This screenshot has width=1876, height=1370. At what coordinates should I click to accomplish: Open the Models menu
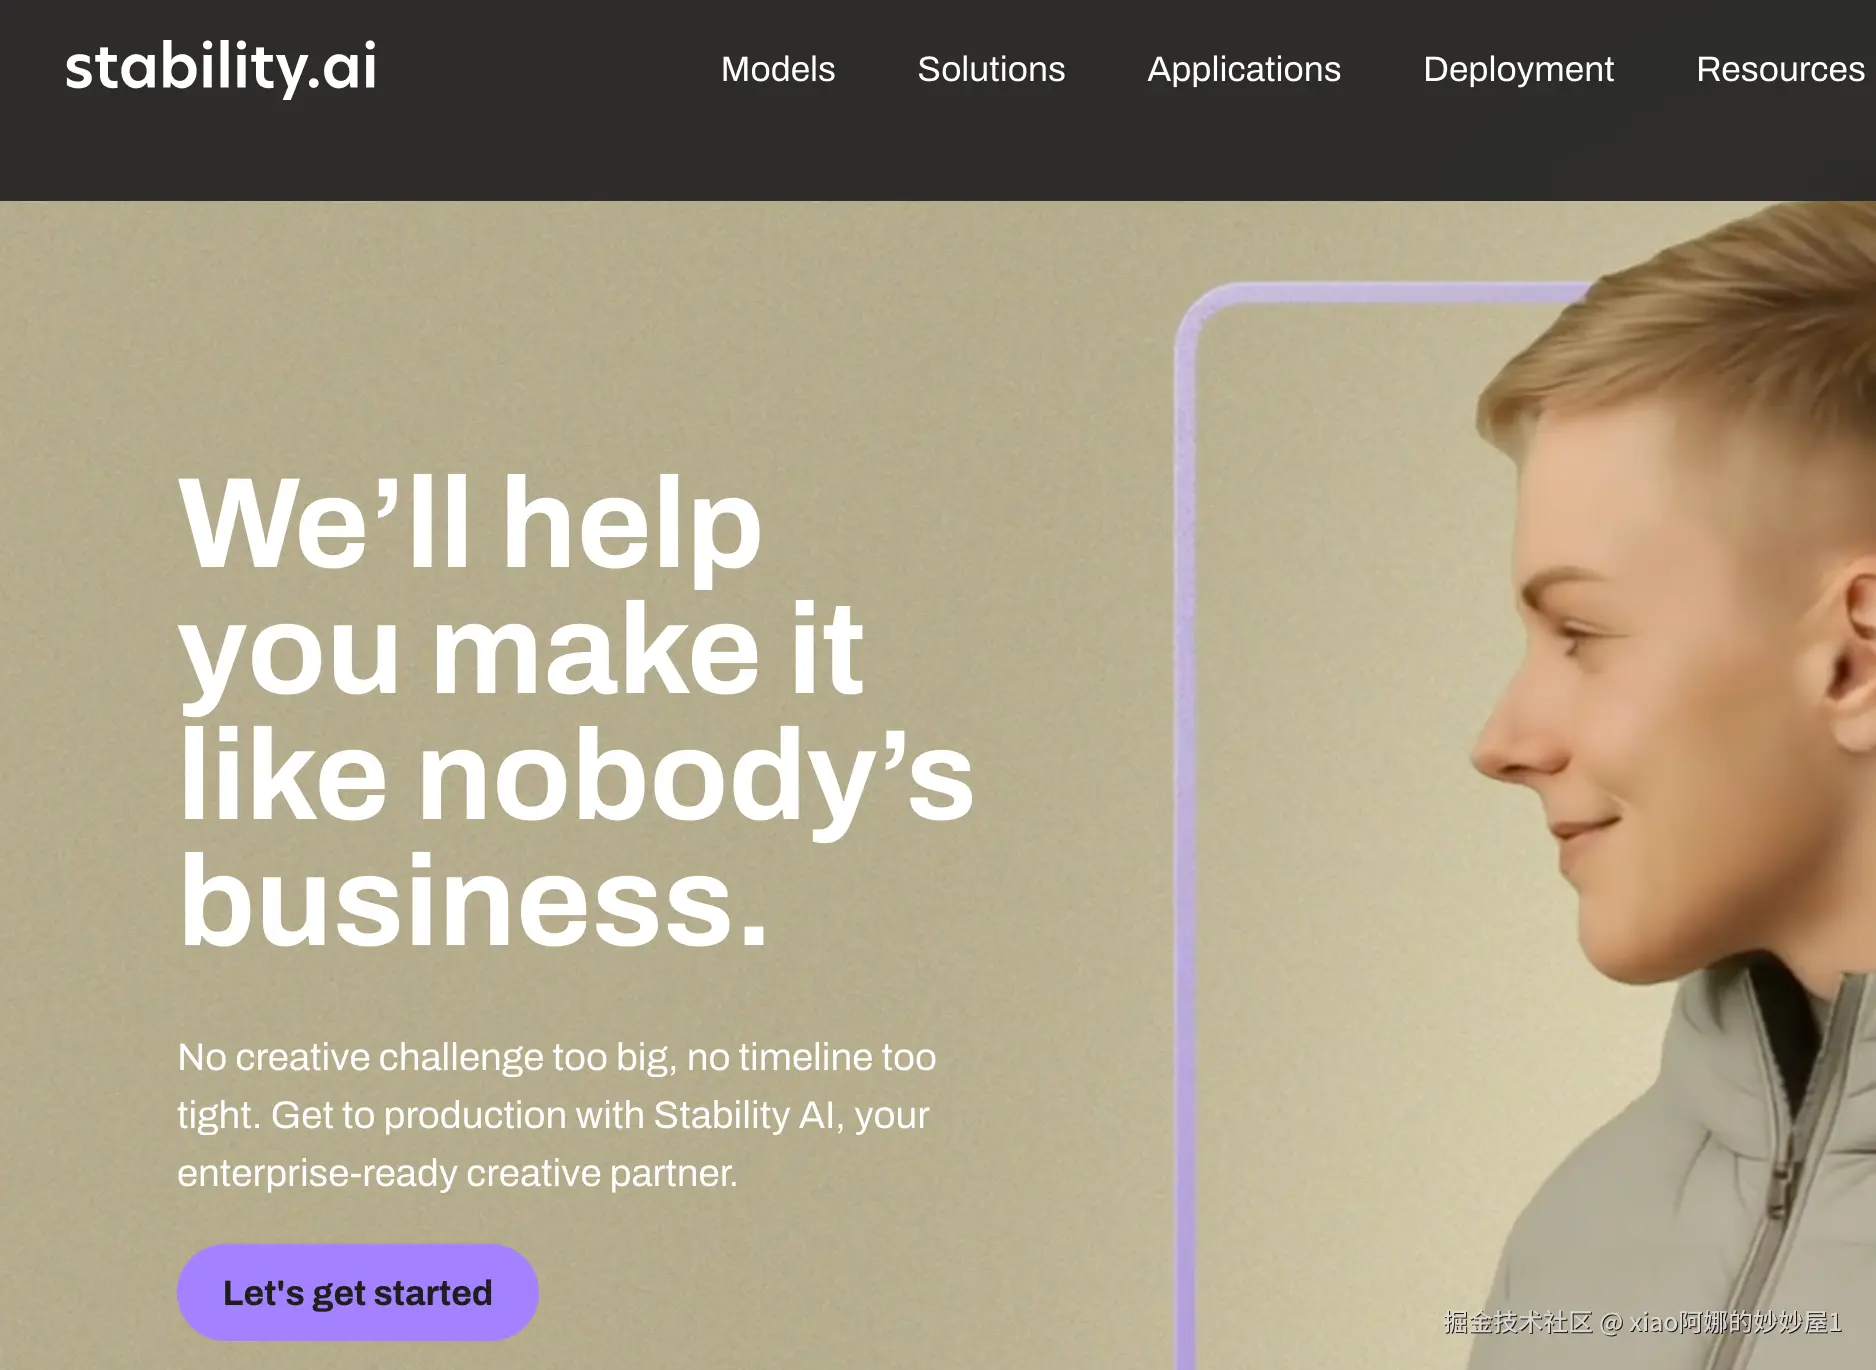(778, 69)
